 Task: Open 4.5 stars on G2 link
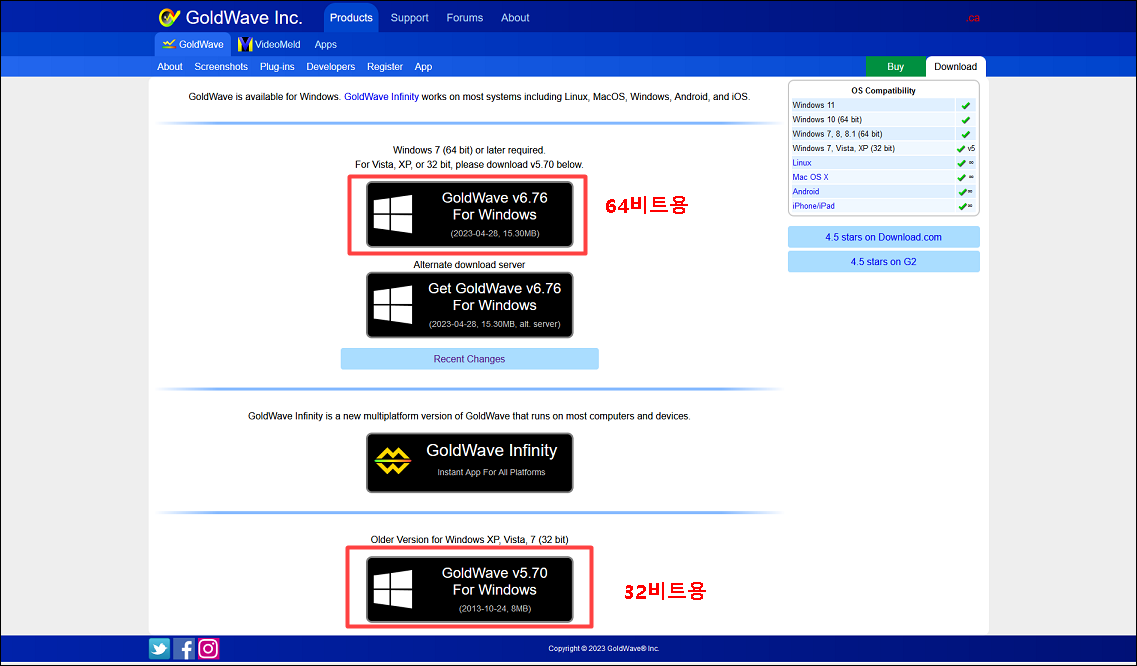pyautogui.click(x=883, y=262)
